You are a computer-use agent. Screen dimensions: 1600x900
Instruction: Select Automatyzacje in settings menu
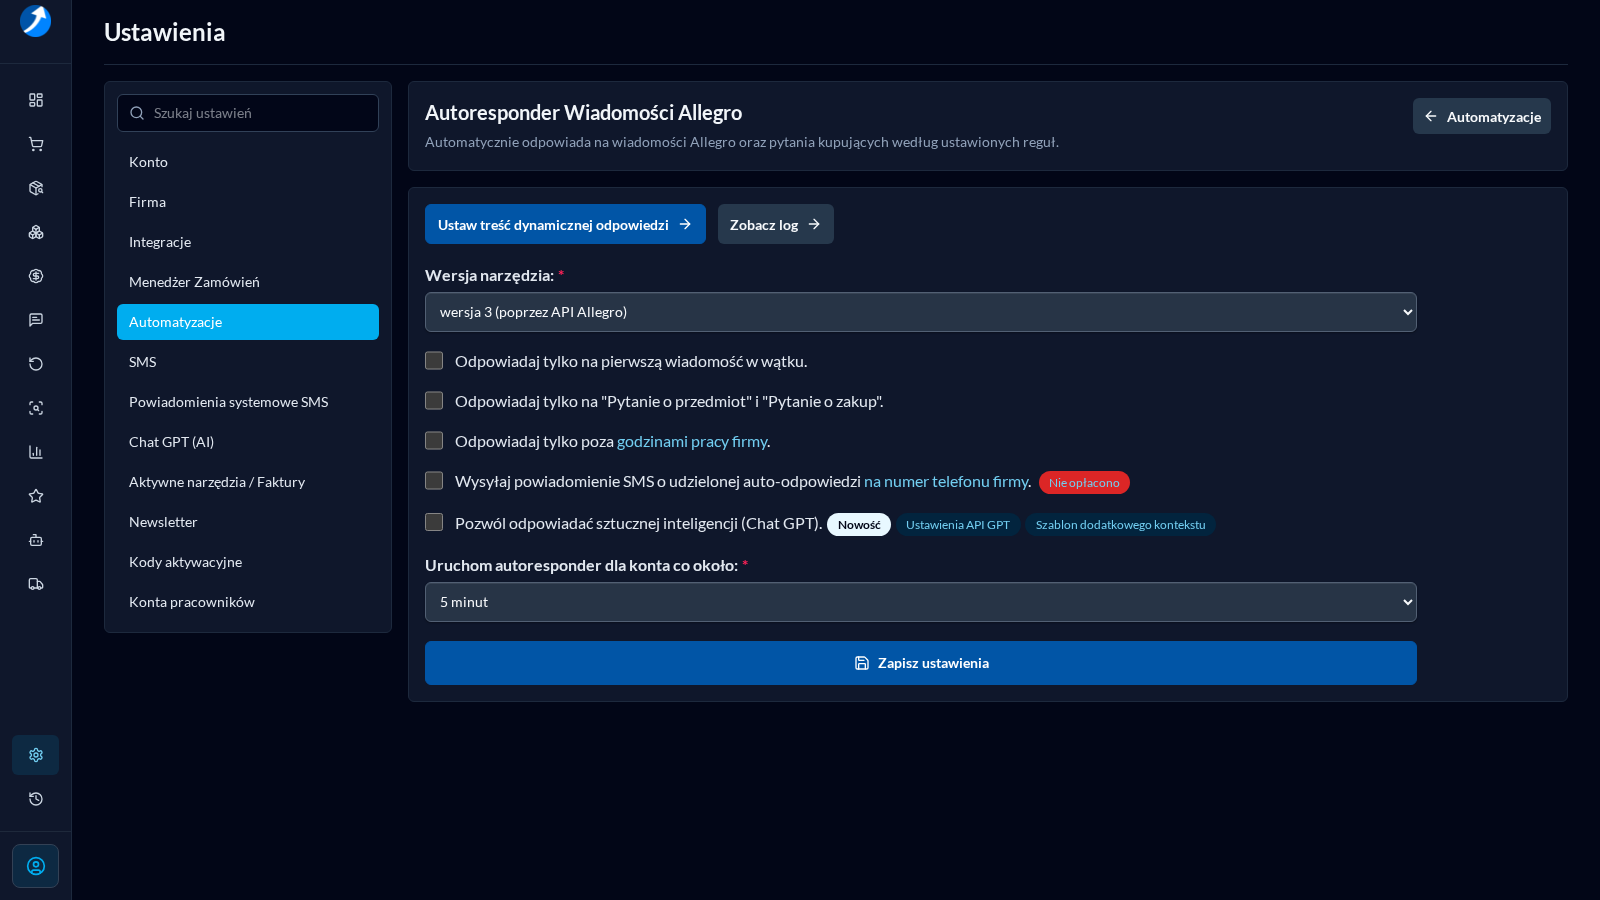(248, 322)
